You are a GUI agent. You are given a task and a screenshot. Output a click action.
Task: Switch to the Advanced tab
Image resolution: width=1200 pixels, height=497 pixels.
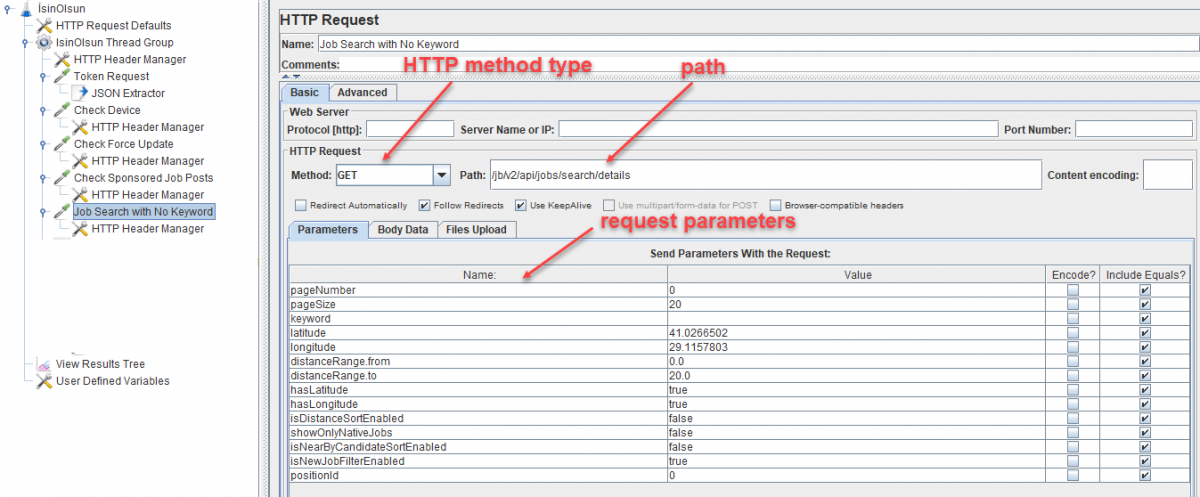coord(362,92)
